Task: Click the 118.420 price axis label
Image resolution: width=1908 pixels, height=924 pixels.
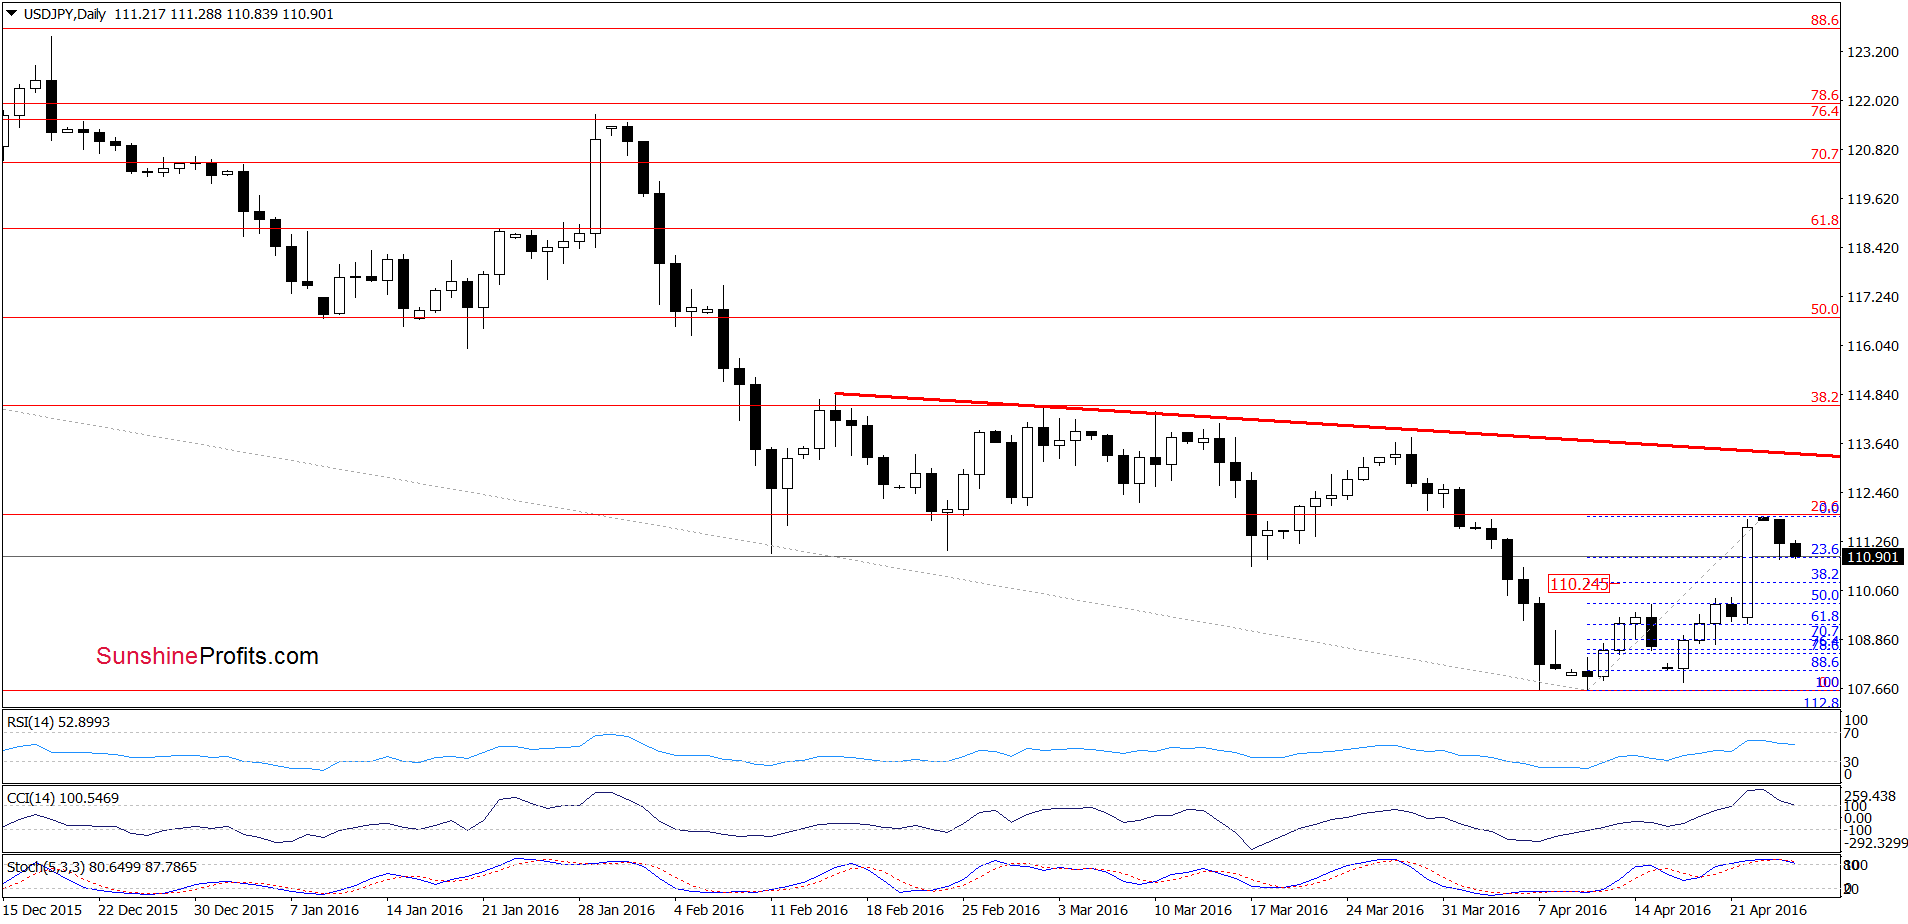Action: [1872, 248]
